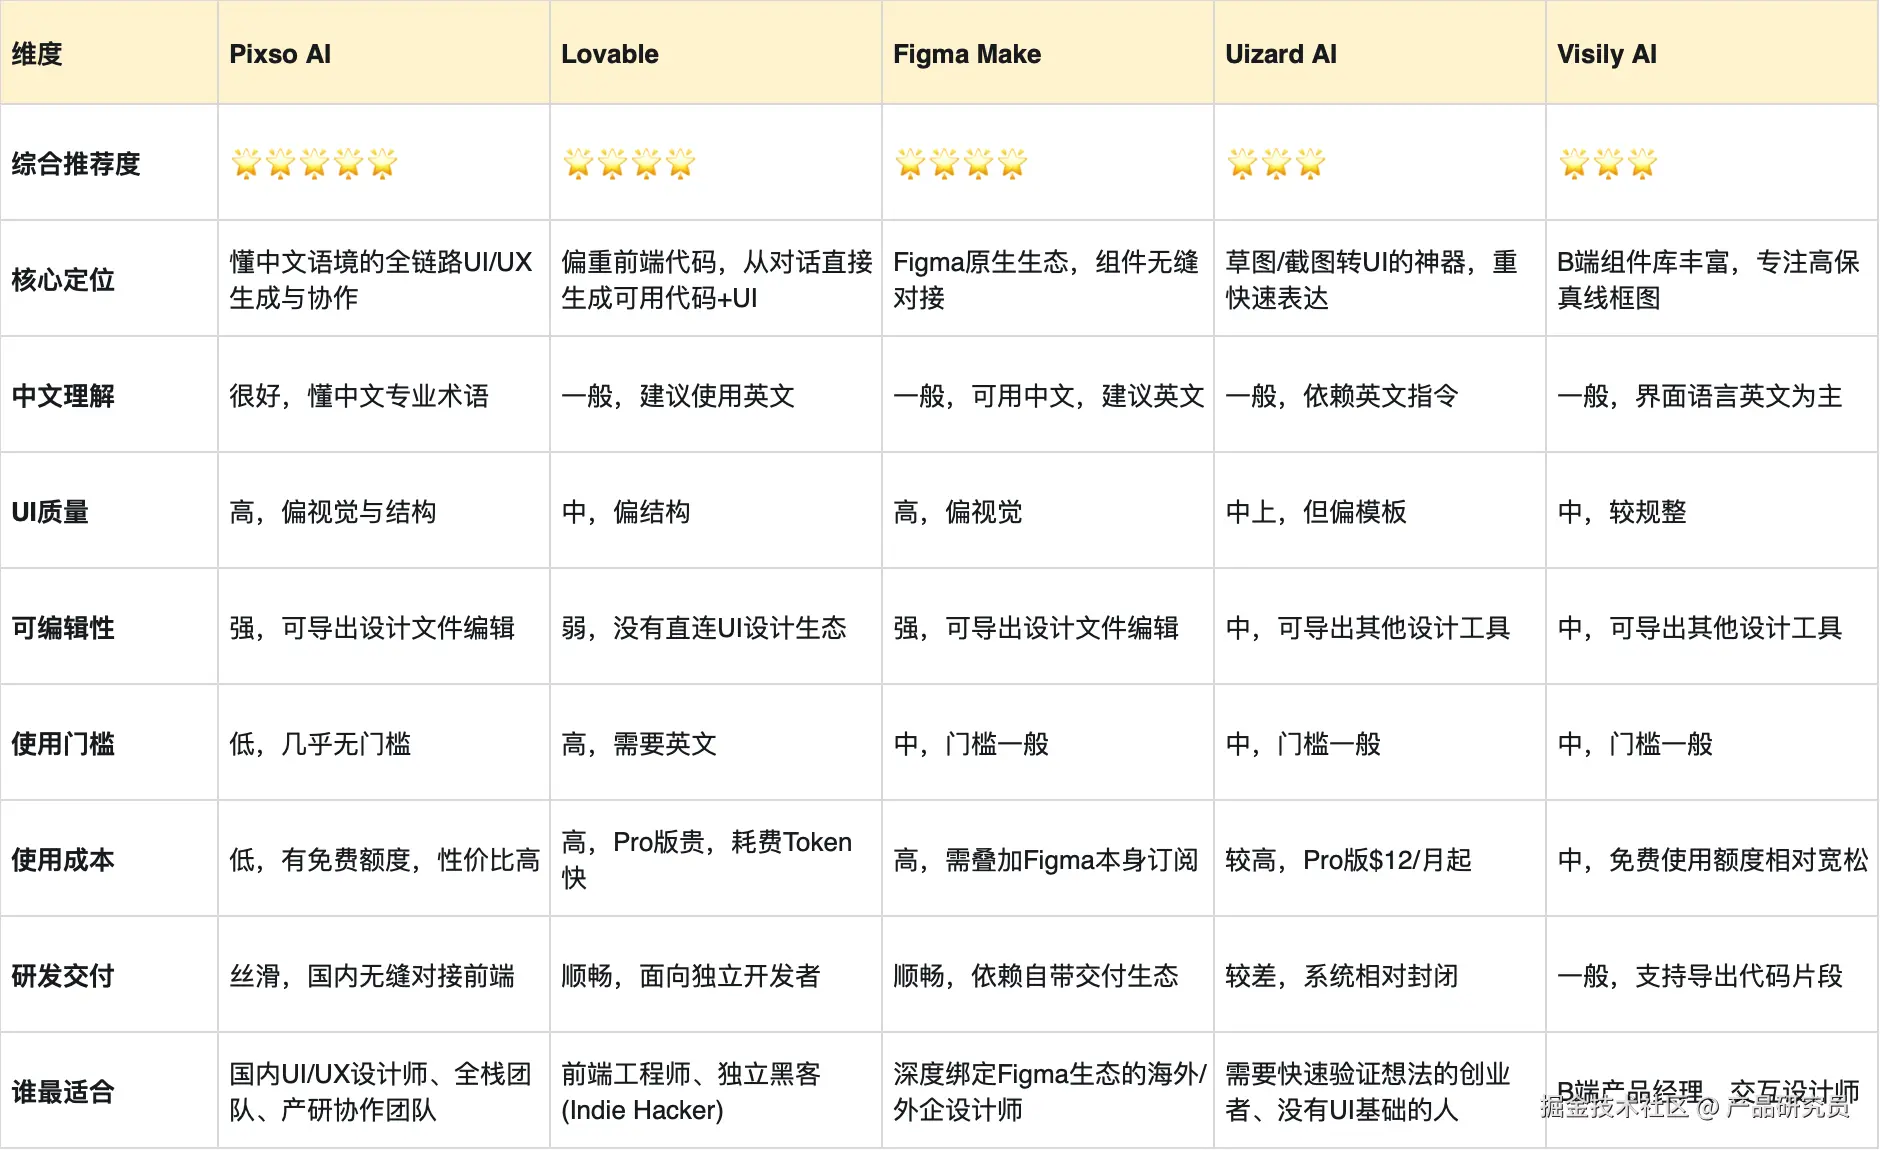Select the cell "深度绑定Figma生态的海外/外企设计师"
Viewport: 1880px width, 1150px height.
[1048, 1091]
